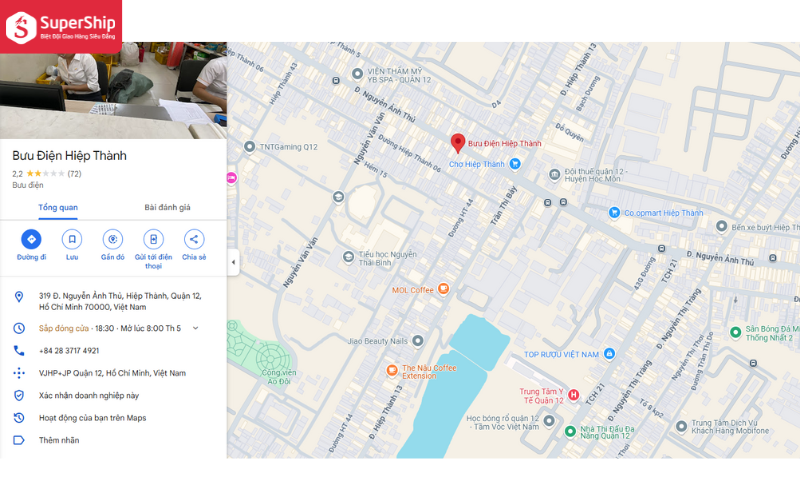Screen dimensions: 800x500
Task: Open the (72) reviews count link
Action: pos(74,173)
